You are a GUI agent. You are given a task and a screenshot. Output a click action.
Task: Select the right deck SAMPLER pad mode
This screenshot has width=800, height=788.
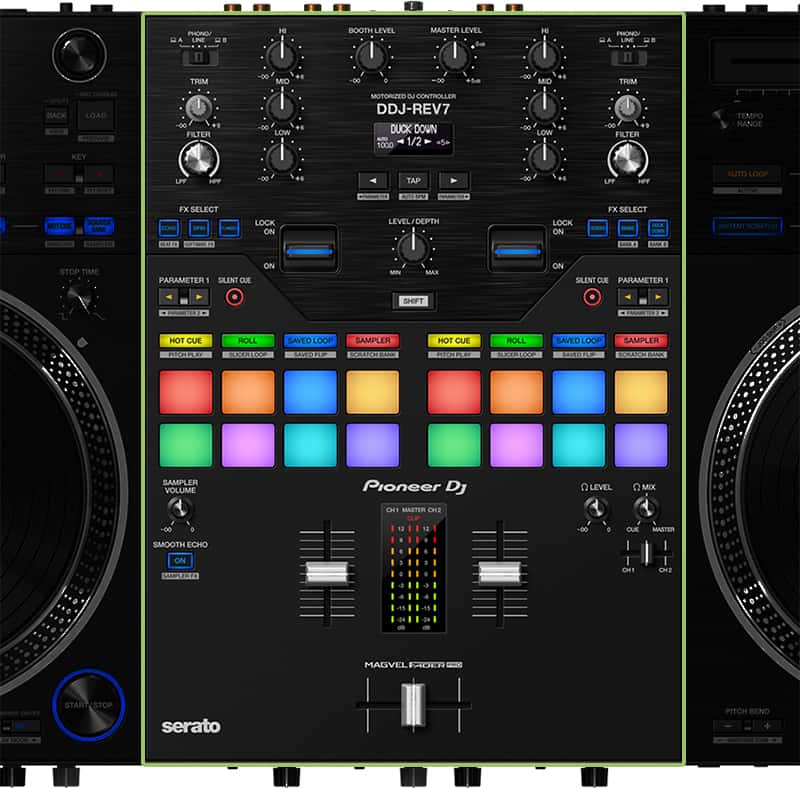point(641,340)
